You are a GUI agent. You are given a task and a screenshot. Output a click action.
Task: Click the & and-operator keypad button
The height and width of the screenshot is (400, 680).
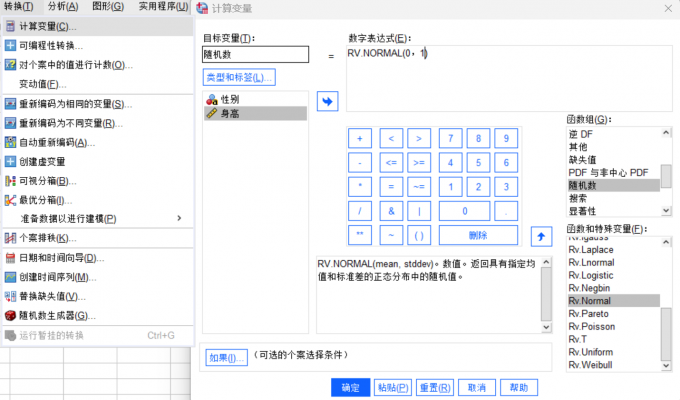click(391, 211)
